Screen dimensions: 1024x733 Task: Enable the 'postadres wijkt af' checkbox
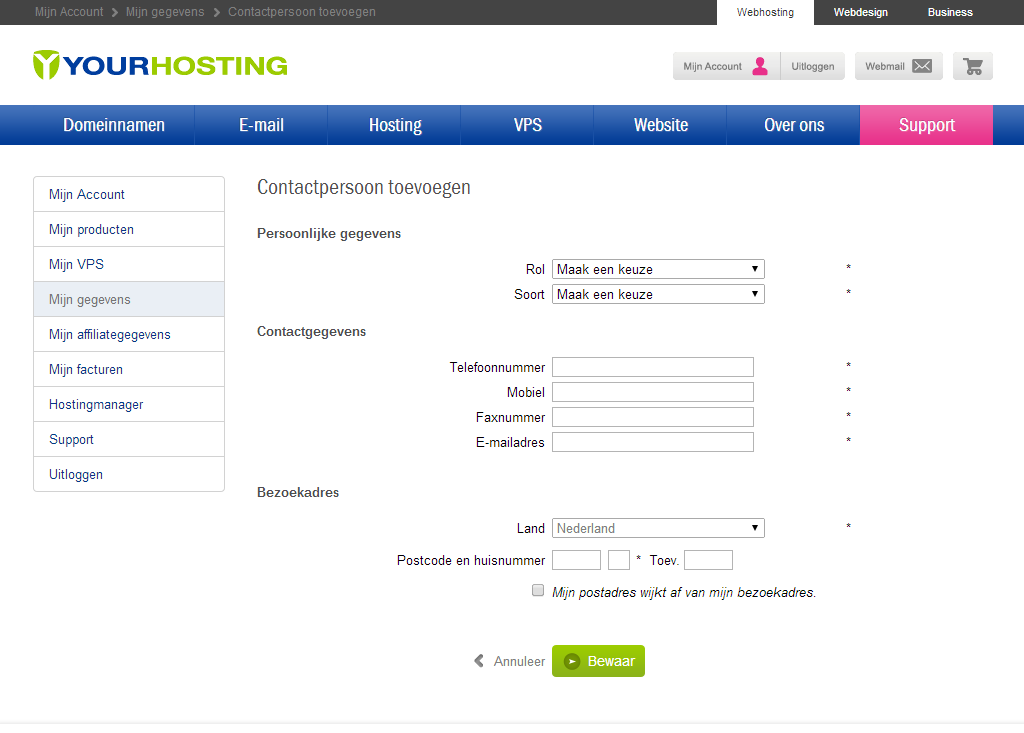click(538, 591)
